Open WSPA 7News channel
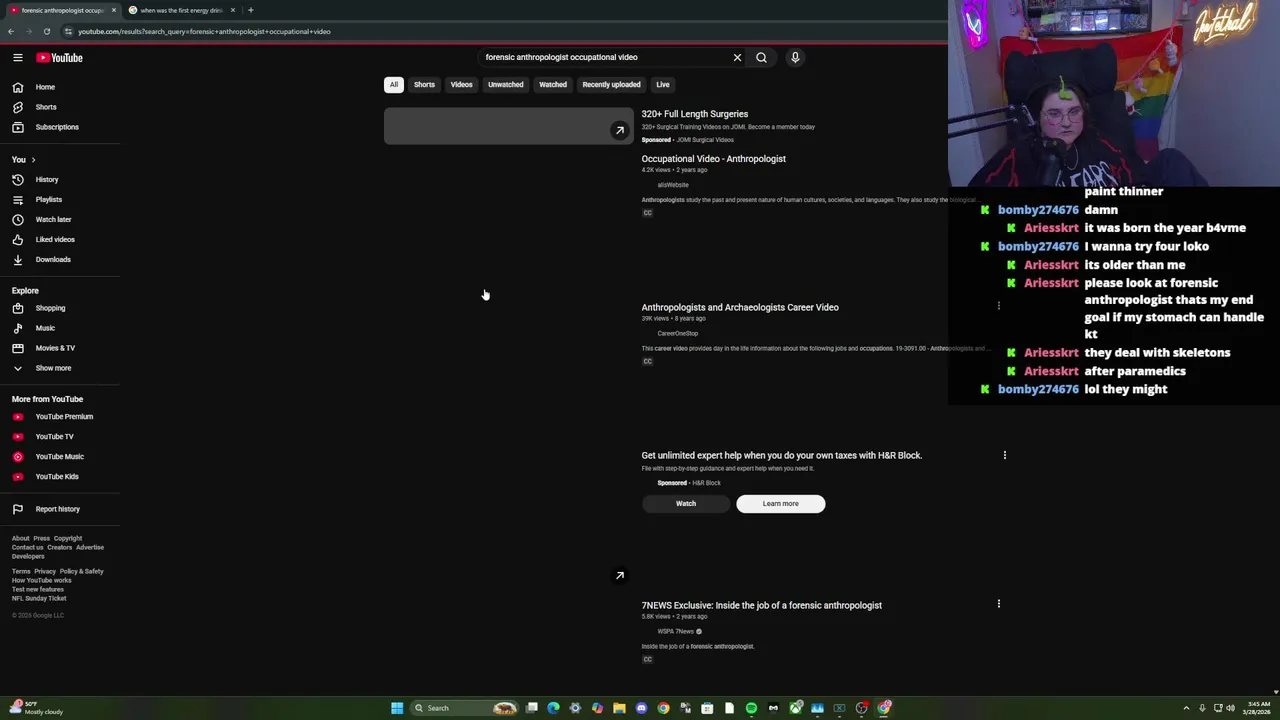 click(676, 632)
